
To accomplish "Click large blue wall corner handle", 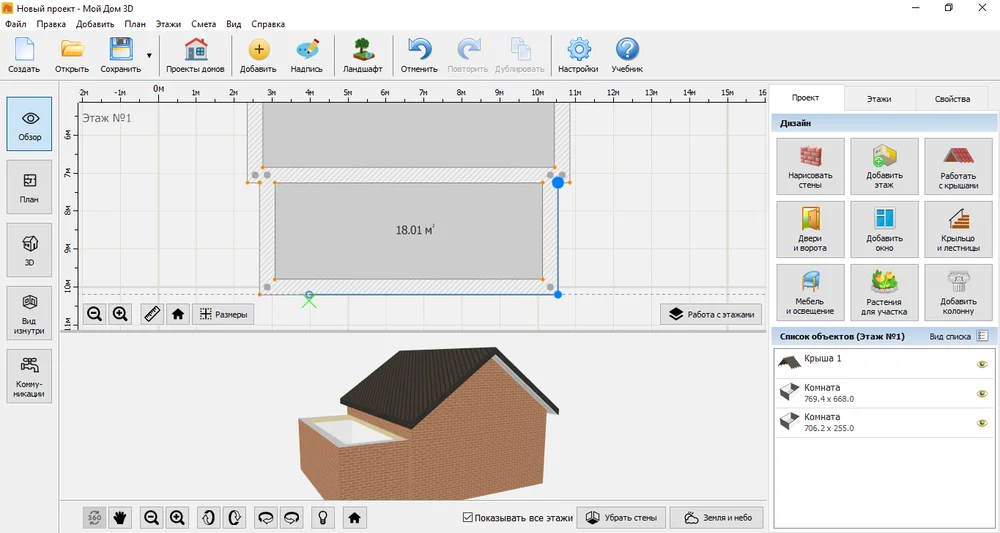I will pyautogui.click(x=558, y=182).
